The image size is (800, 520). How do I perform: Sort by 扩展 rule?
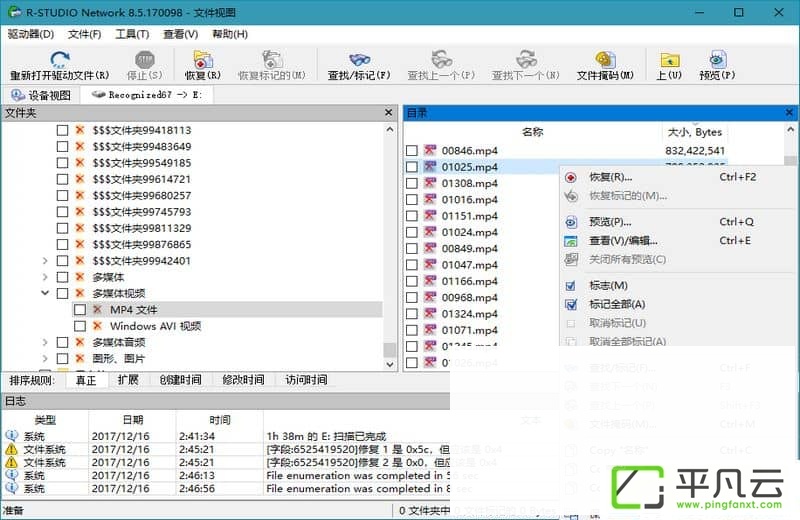[128, 380]
